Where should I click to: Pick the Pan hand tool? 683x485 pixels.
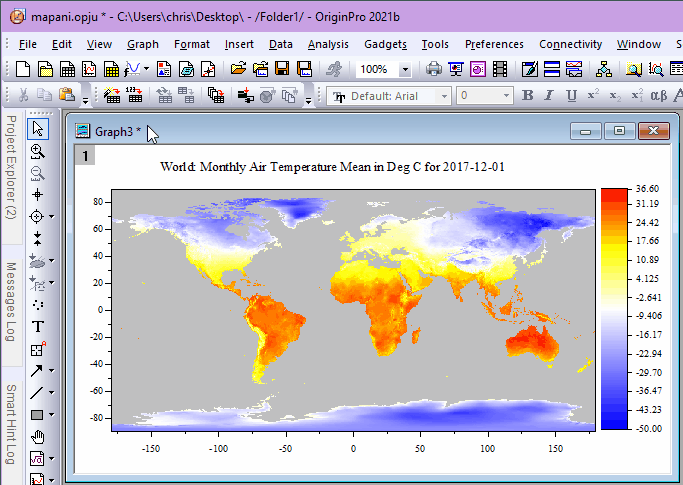coord(38,437)
